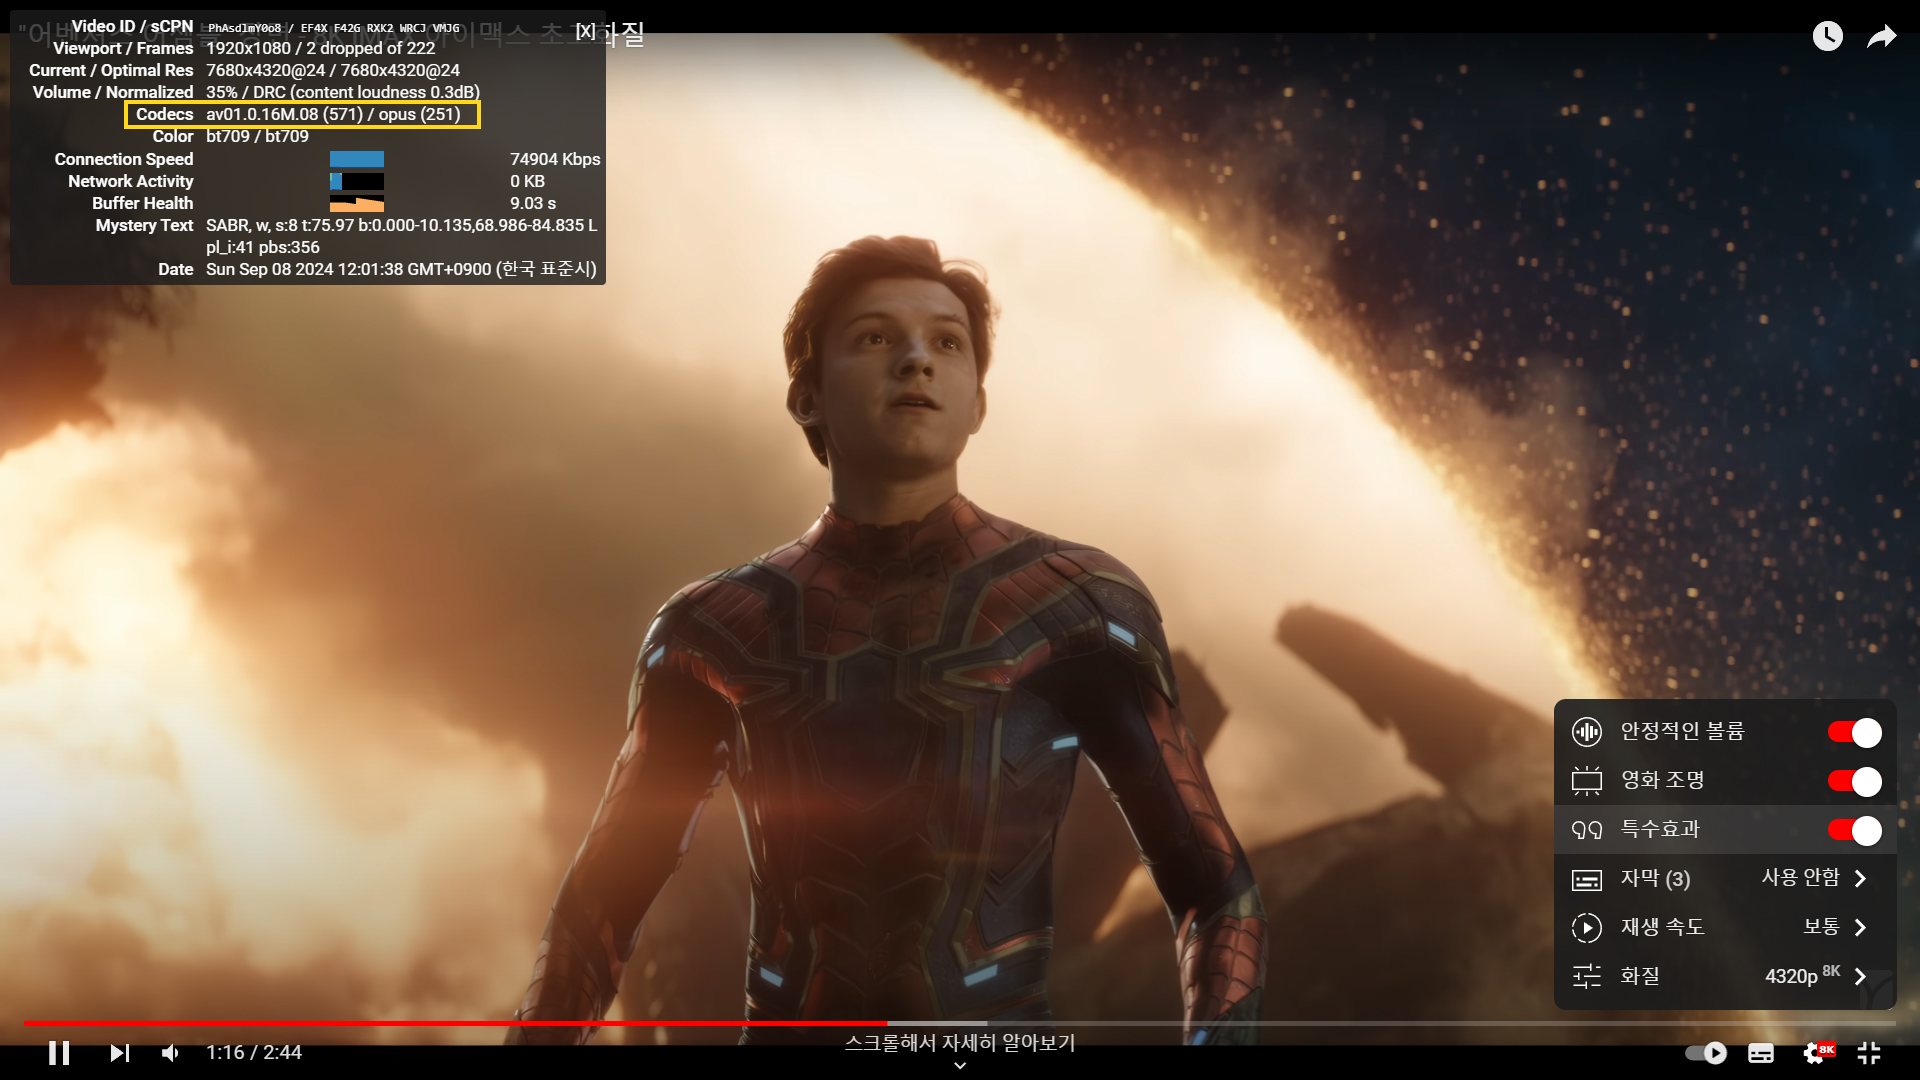The width and height of the screenshot is (1920, 1080).
Task: Turn off 안정적인 볼륨 toggle
Action: pyautogui.click(x=1854, y=732)
